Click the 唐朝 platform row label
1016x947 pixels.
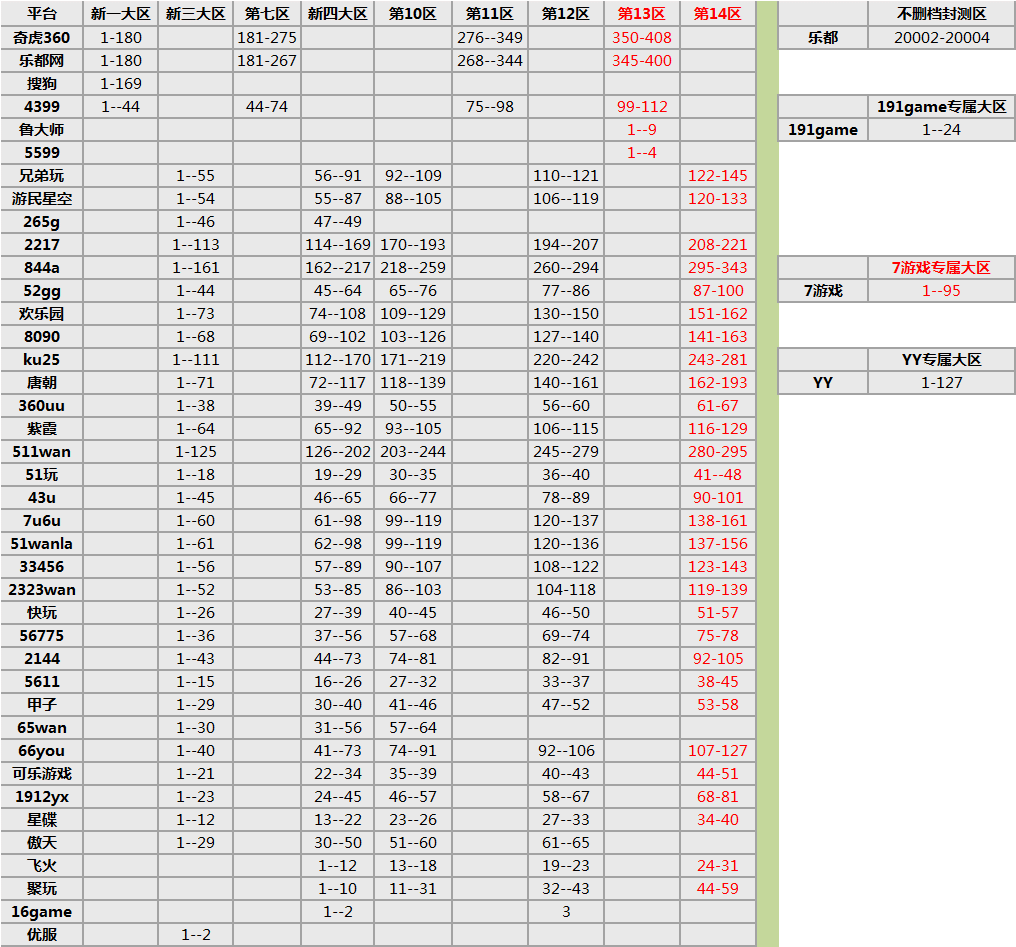[x=41, y=383]
